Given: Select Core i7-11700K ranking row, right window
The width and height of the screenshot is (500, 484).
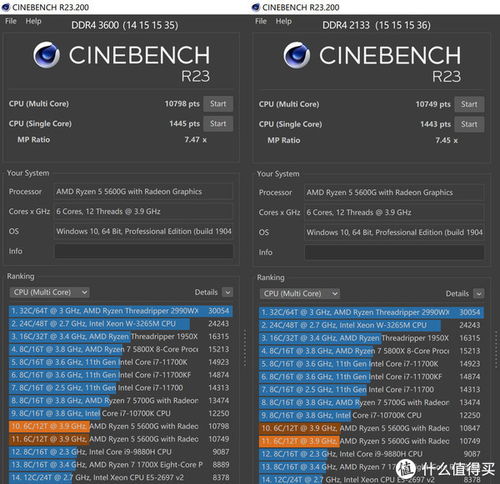Looking at the screenshot, I should point(371,364).
